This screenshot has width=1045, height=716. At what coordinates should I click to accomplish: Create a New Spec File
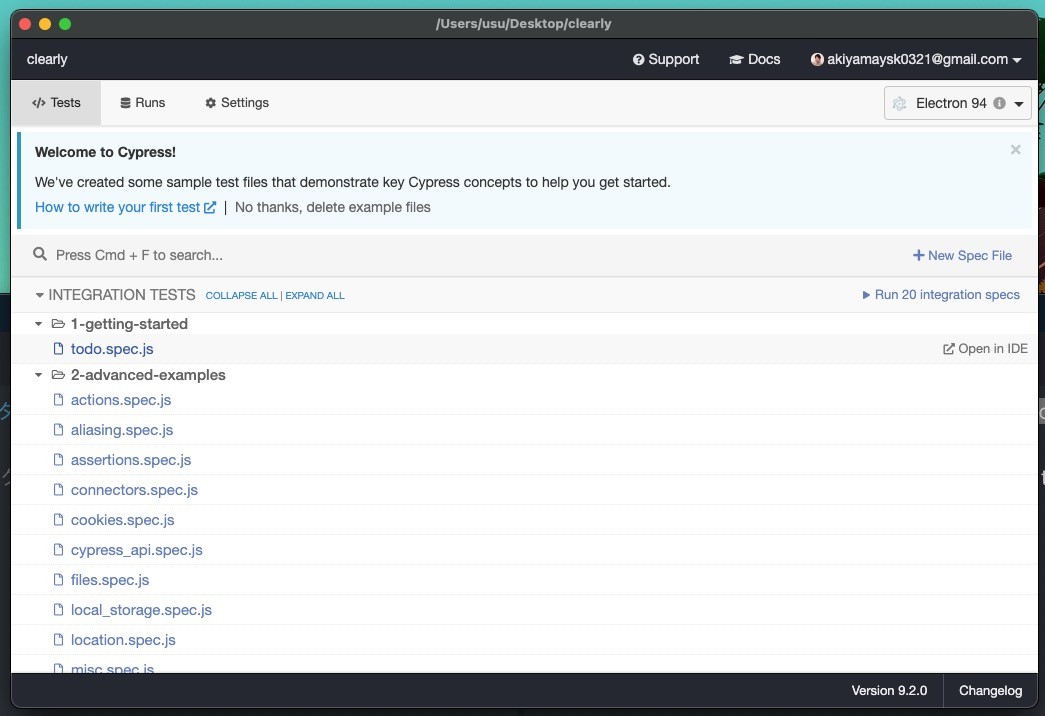point(962,255)
